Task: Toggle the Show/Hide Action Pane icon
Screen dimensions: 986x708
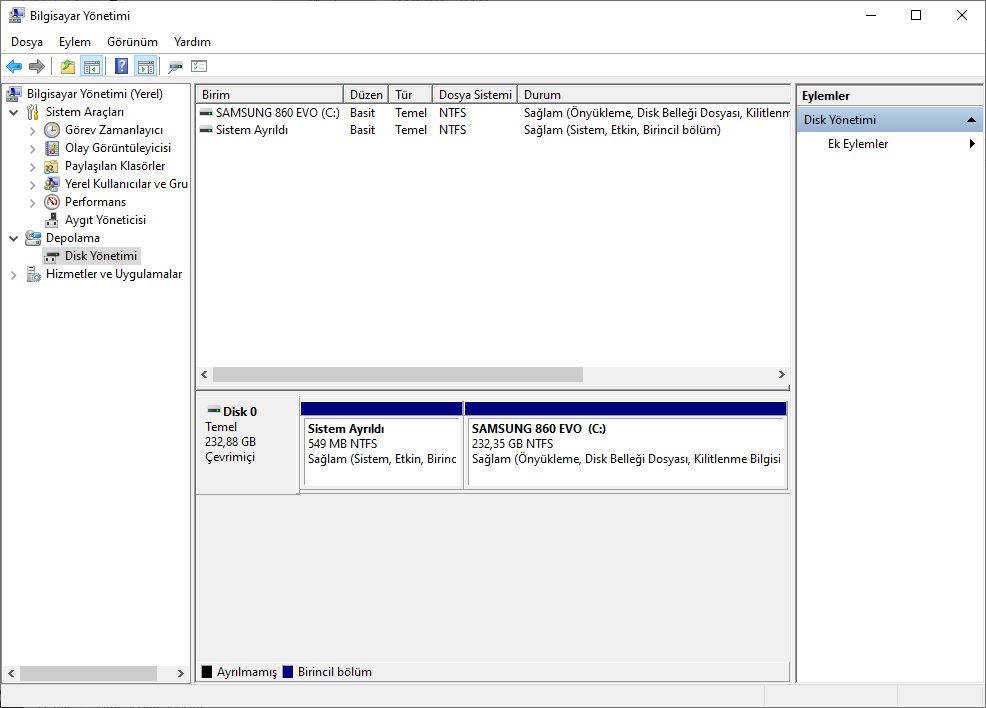Action: [x=146, y=66]
